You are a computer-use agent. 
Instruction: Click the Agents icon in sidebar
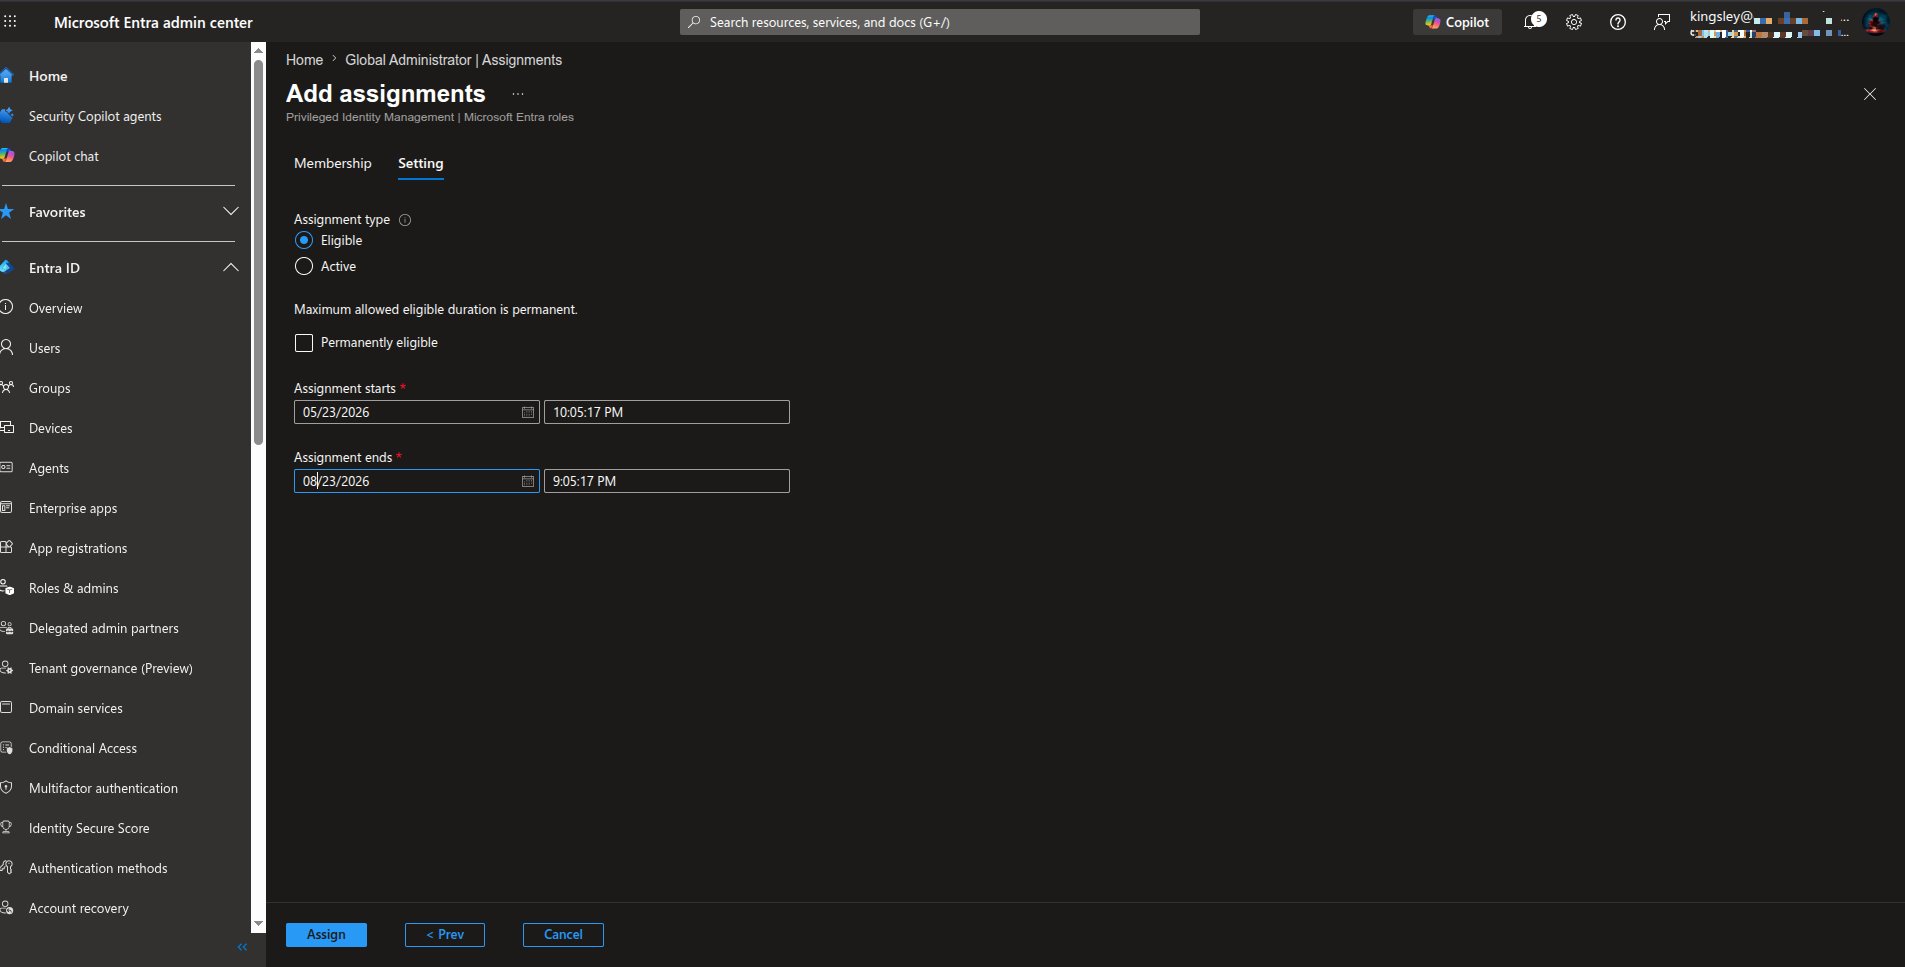(x=6, y=468)
